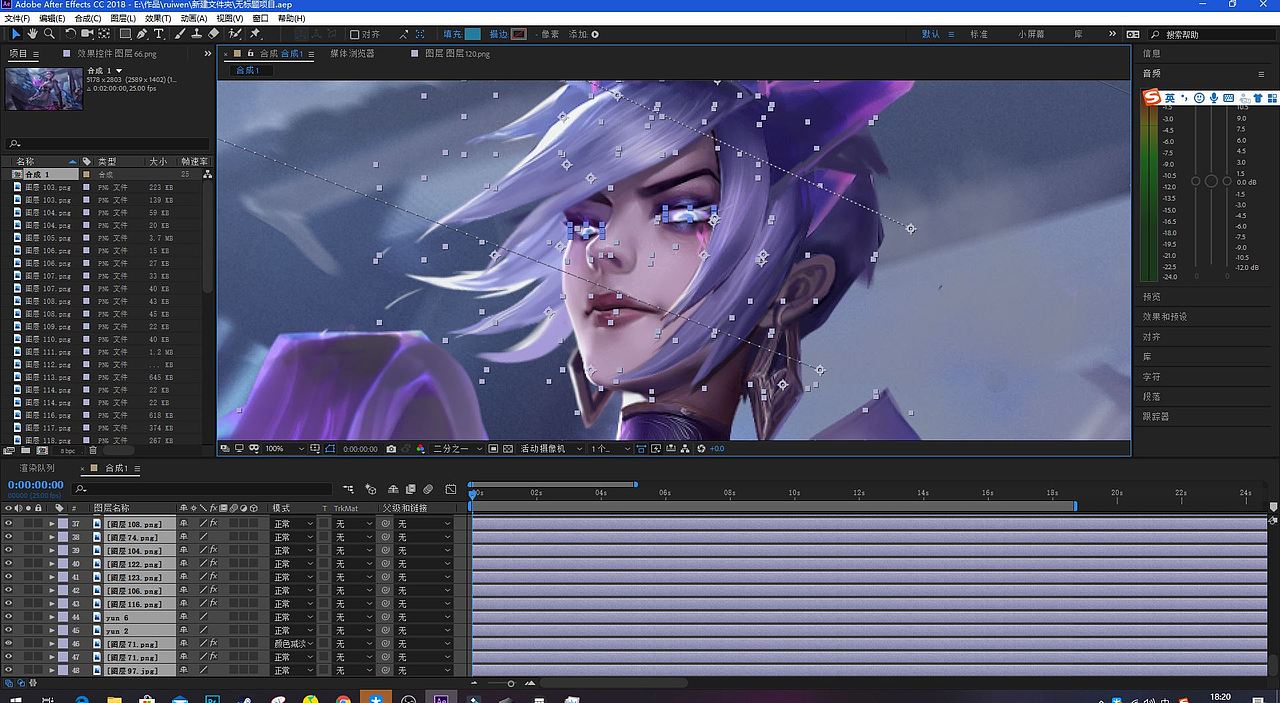
Task: Click the timeline zoom slider handle
Action: tap(511, 683)
